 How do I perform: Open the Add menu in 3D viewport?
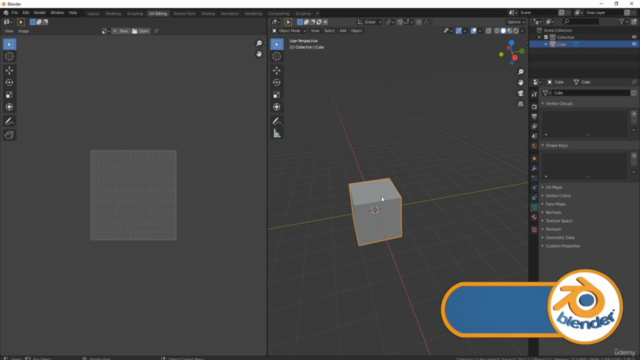pyautogui.click(x=343, y=31)
